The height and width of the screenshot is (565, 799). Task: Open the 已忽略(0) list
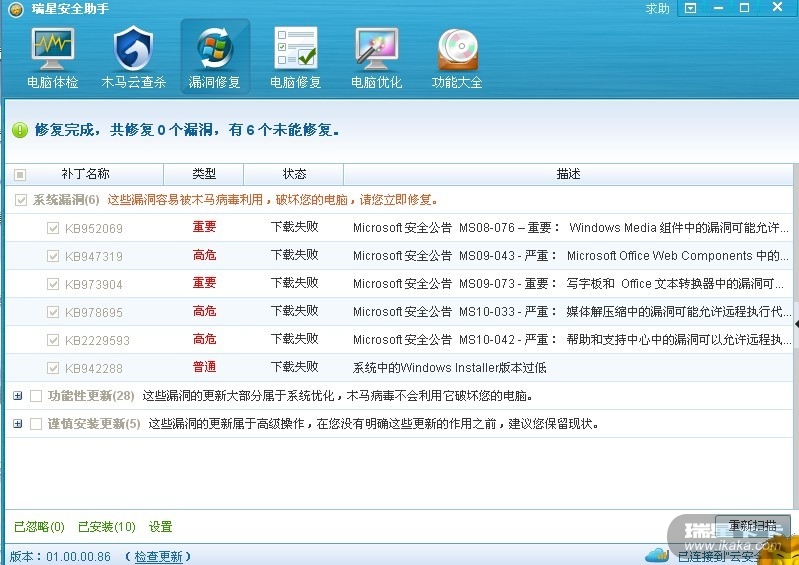[39, 527]
